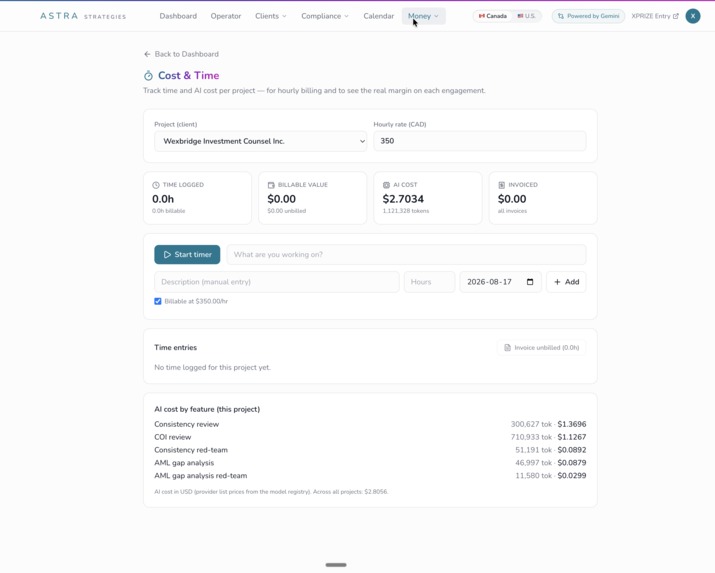Focus the Hourly rate (CAD) field
The height and width of the screenshot is (573, 715).
(x=480, y=141)
